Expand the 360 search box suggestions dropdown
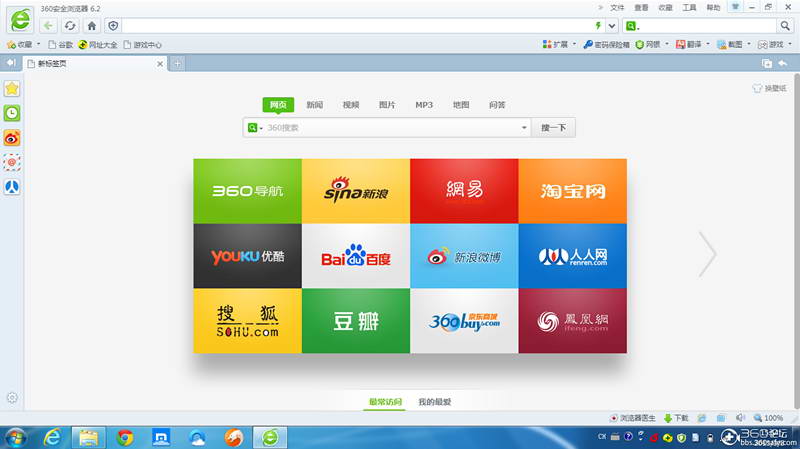Image resolution: width=800 pixels, height=449 pixels. point(524,128)
